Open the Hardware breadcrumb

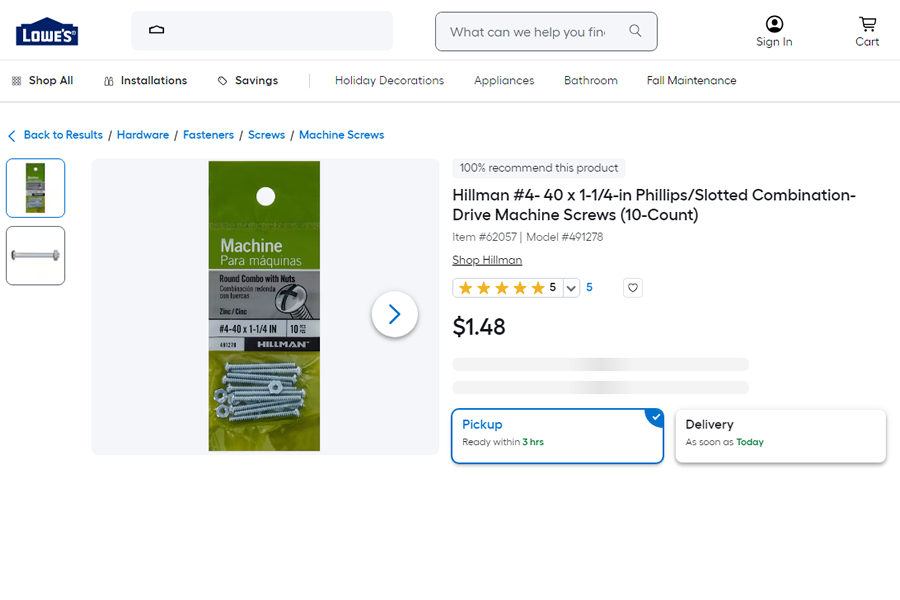tap(143, 135)
